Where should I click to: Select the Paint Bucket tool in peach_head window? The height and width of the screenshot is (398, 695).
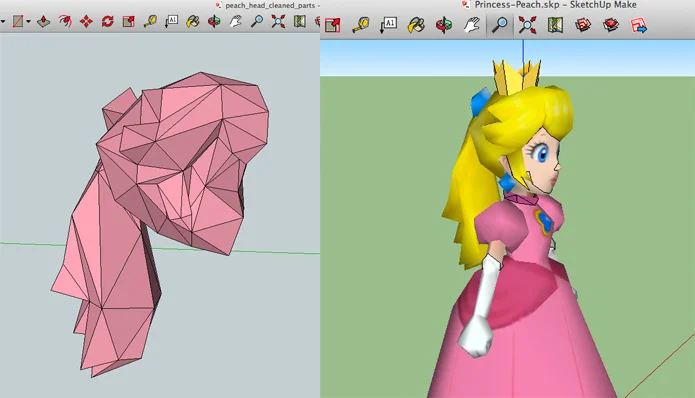click(192, 21)
